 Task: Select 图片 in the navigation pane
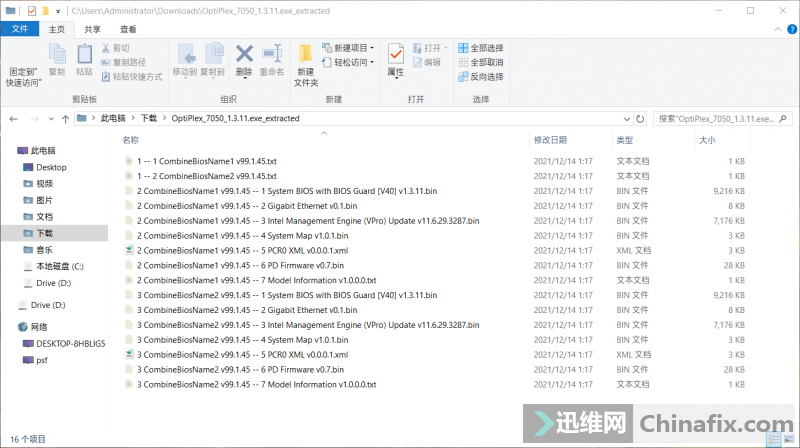tap(44, 201)
